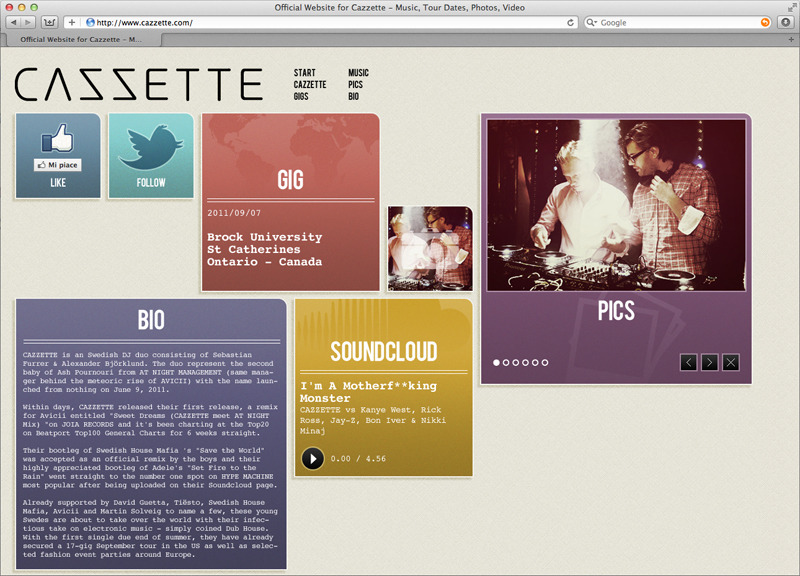
Task: Click the CAZZETTE logo
Action: (x=139, y=84)
